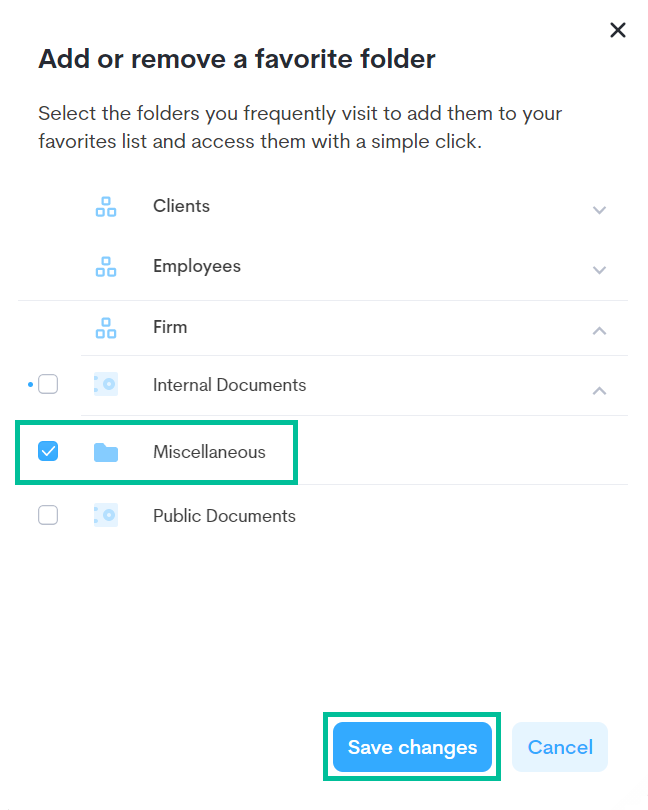Viewport: 648px width, 810px height.
Task: Close the favorite folder dialog
Action: pos(618,30)
